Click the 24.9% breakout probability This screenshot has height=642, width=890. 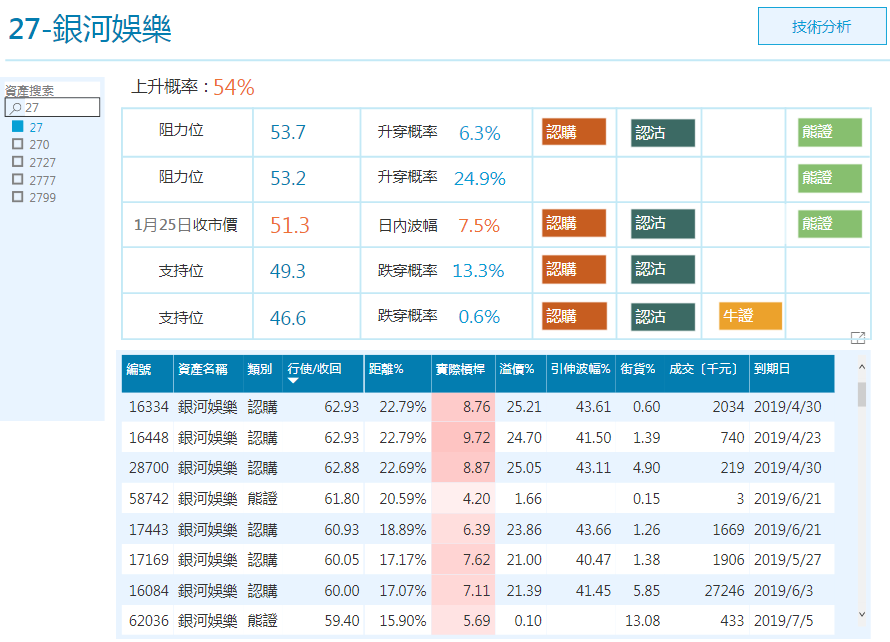pyautogui.click(x=480, y=178)
